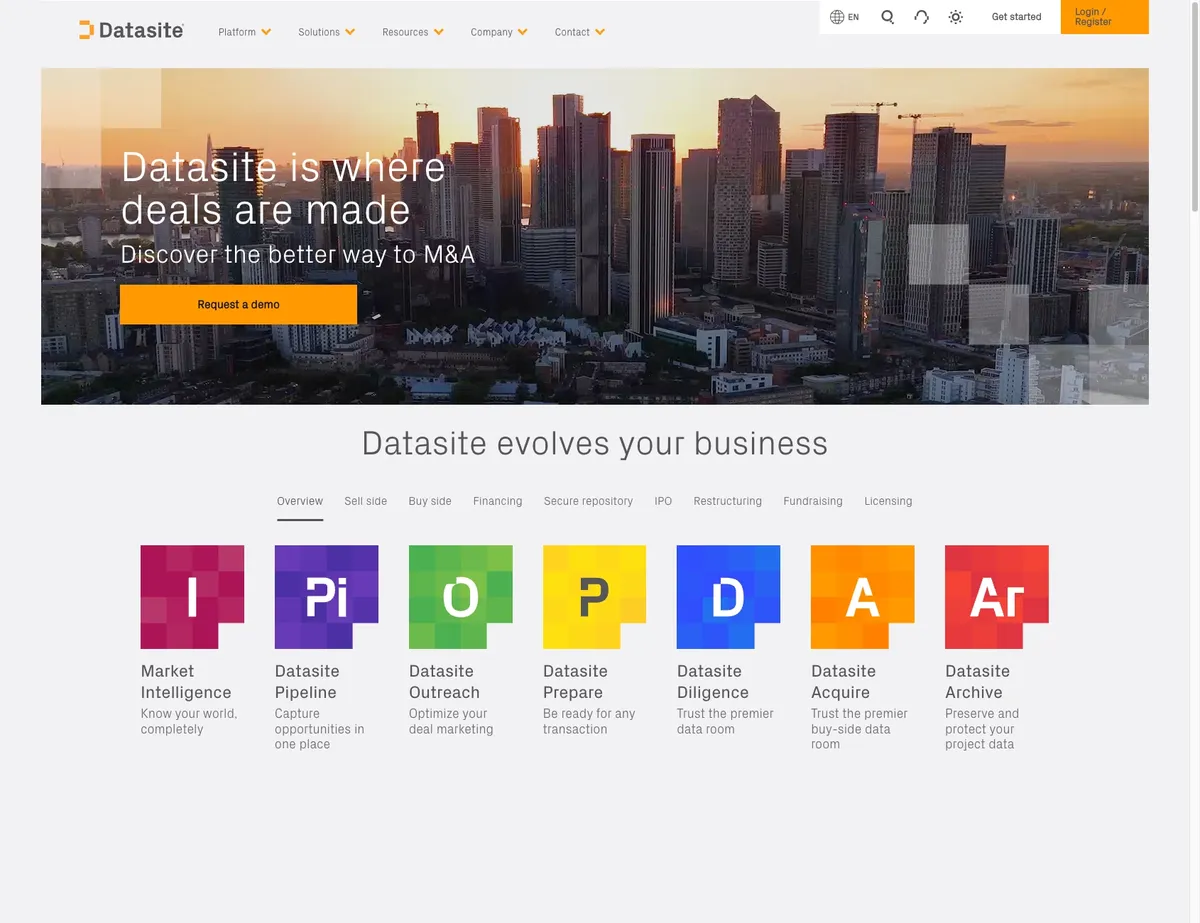Click the Login / Register button
Screen dimensions: 1200x923
[1105, 17]
